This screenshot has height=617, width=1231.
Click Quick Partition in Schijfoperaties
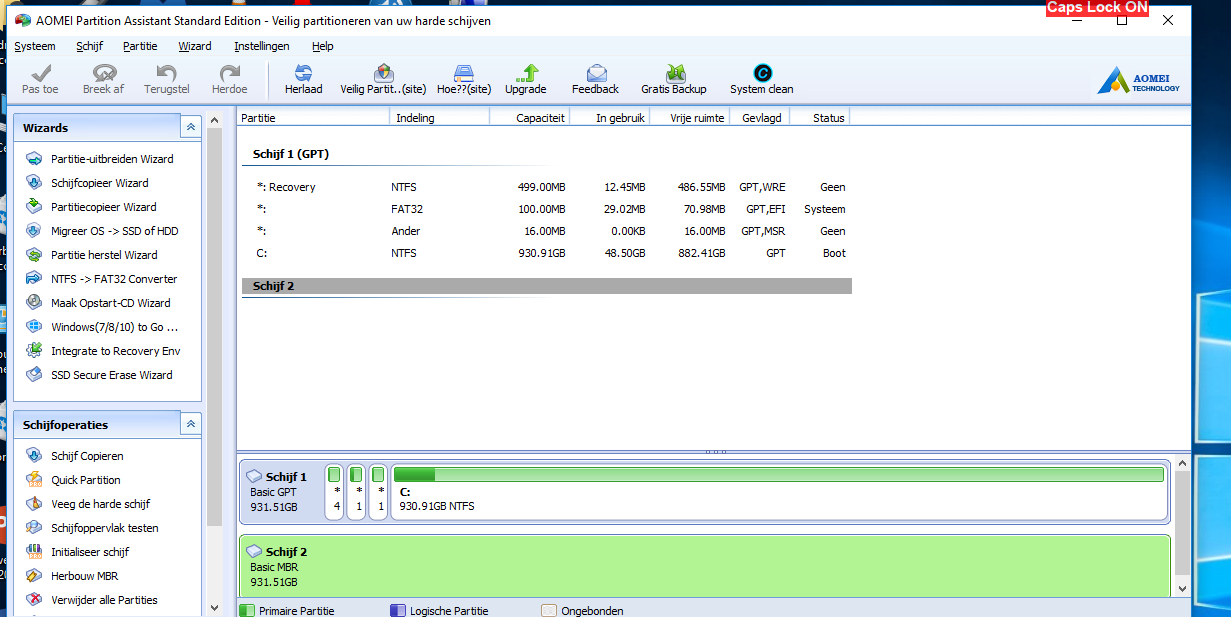tap(85, 480)
